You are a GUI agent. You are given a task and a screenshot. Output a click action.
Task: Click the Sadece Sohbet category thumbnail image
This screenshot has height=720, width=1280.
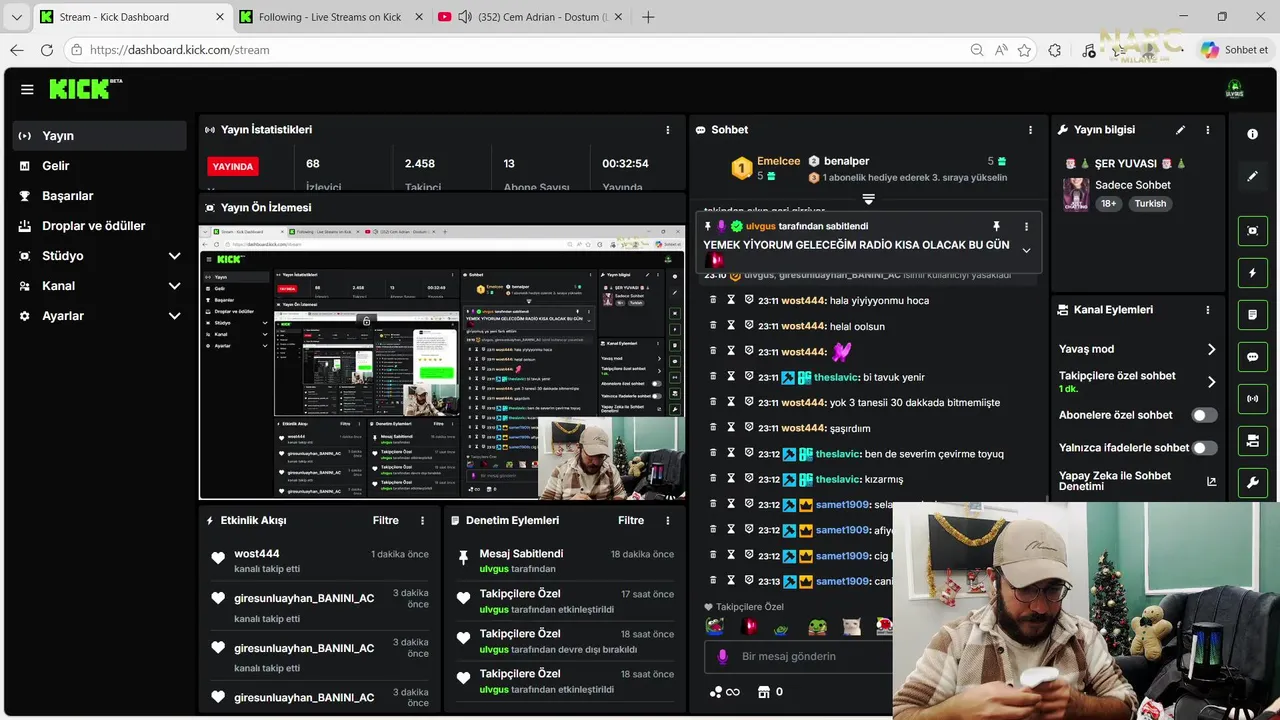(1076, 194)
